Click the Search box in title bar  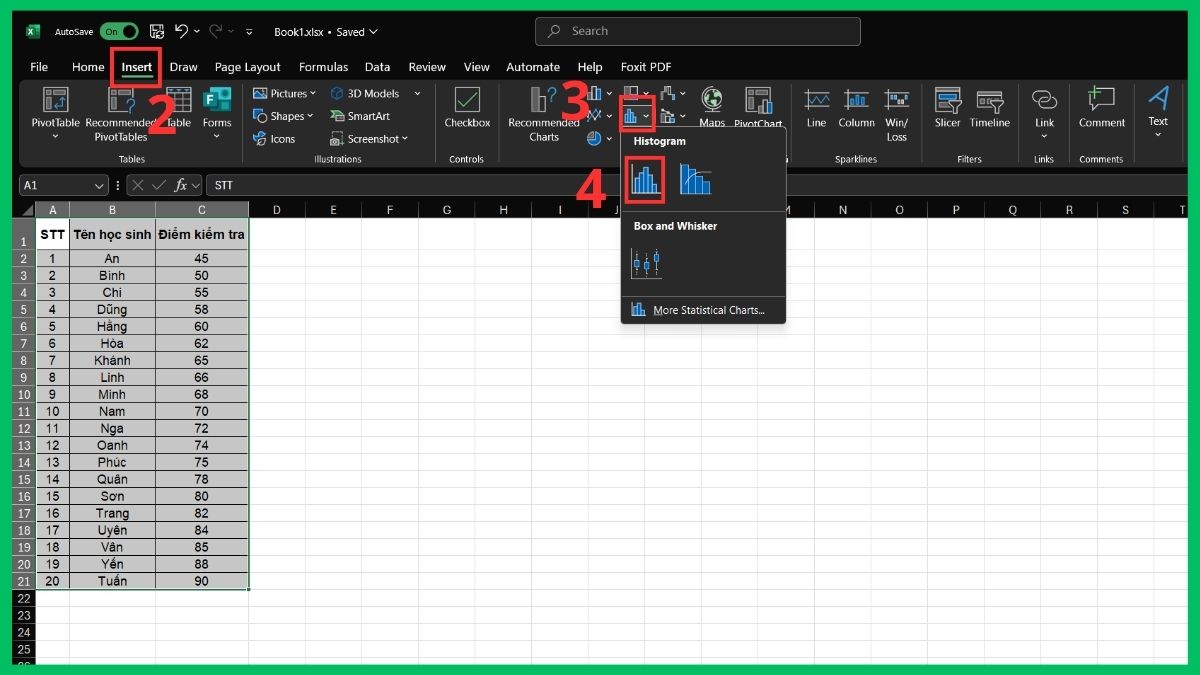pyautogui.click(x=697, y=32)
